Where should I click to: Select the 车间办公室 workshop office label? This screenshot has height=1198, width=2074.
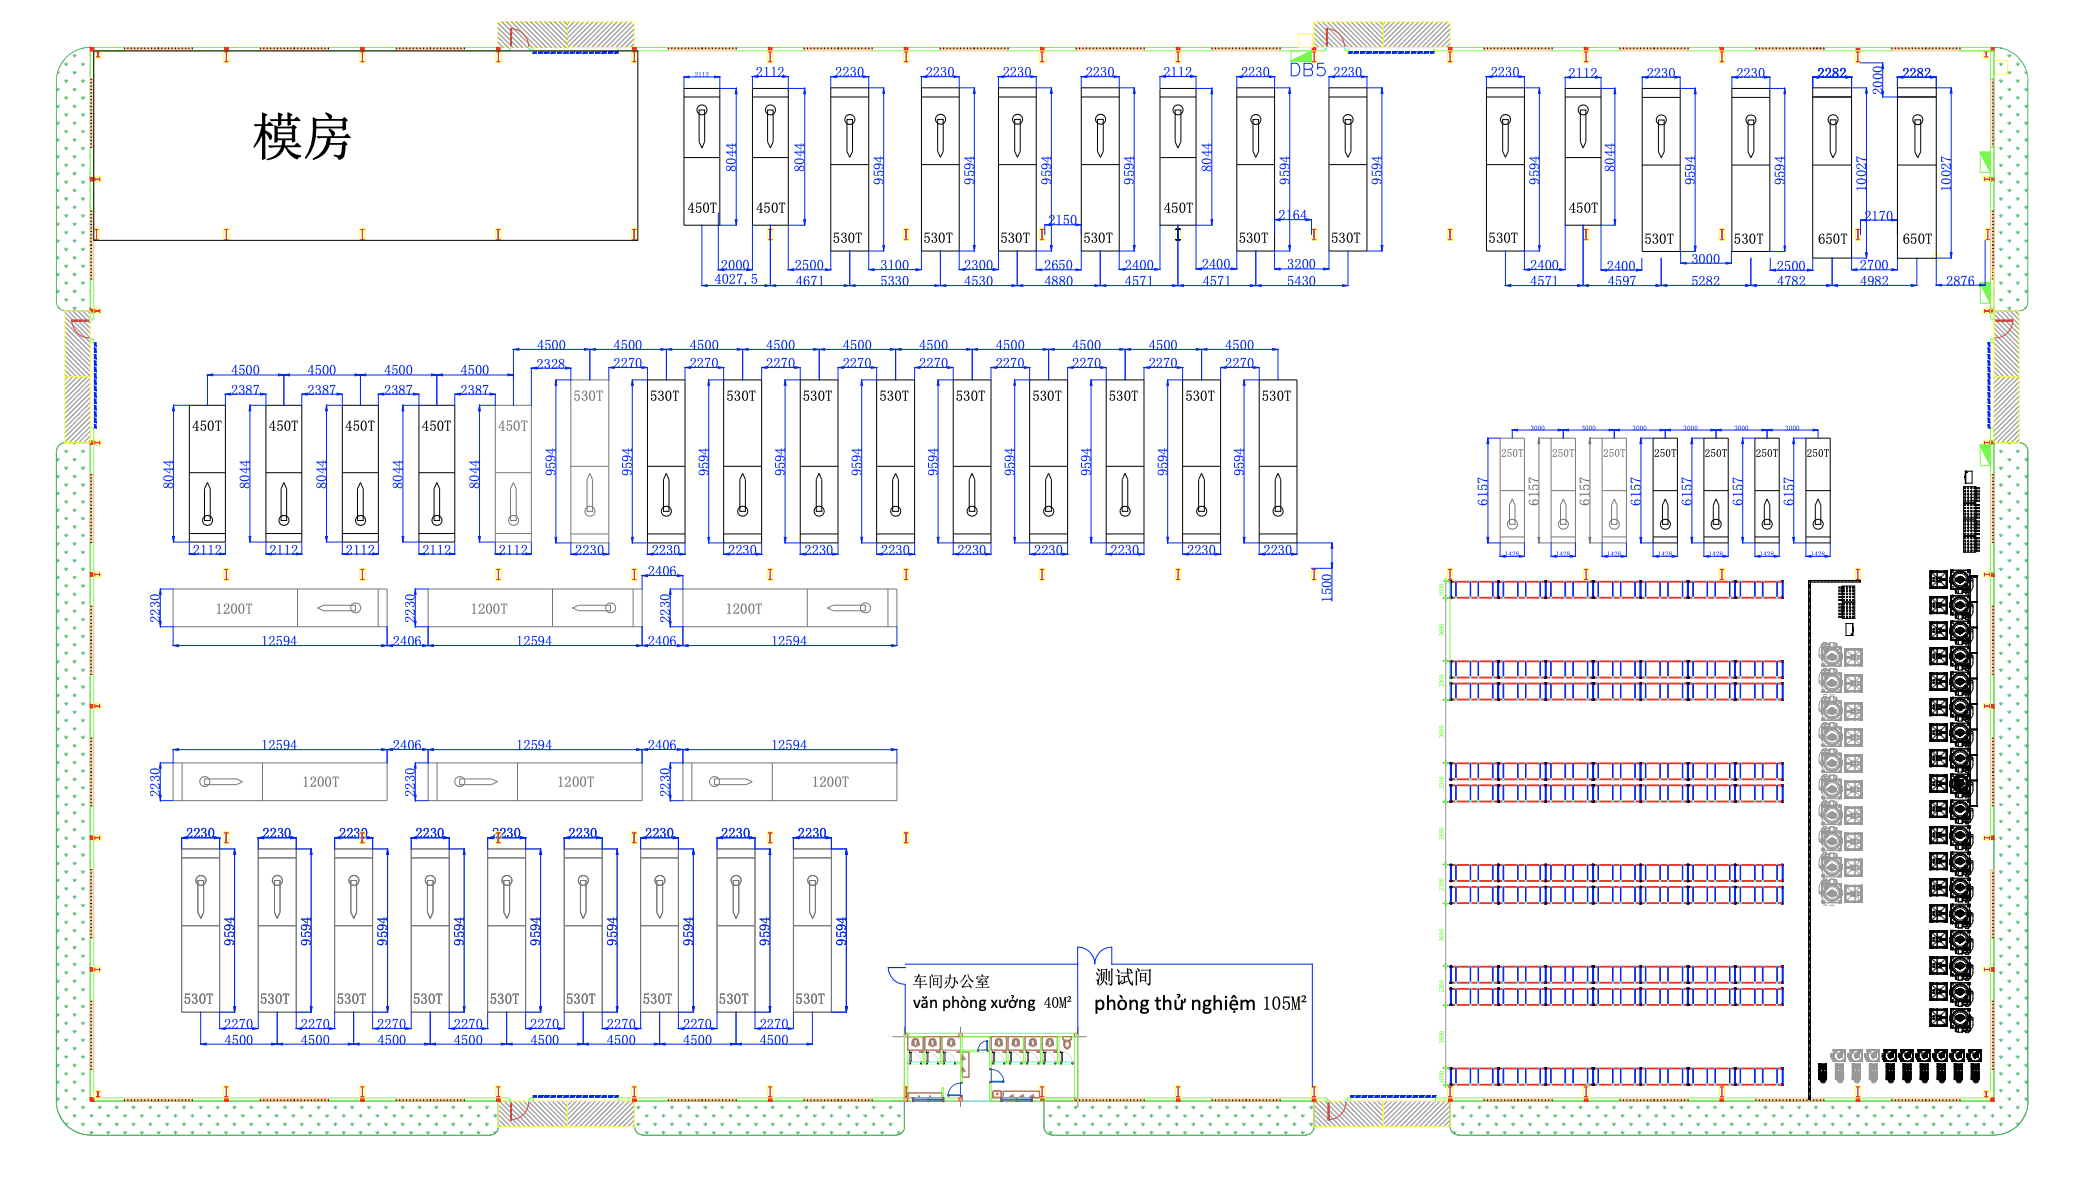[951, 981]
